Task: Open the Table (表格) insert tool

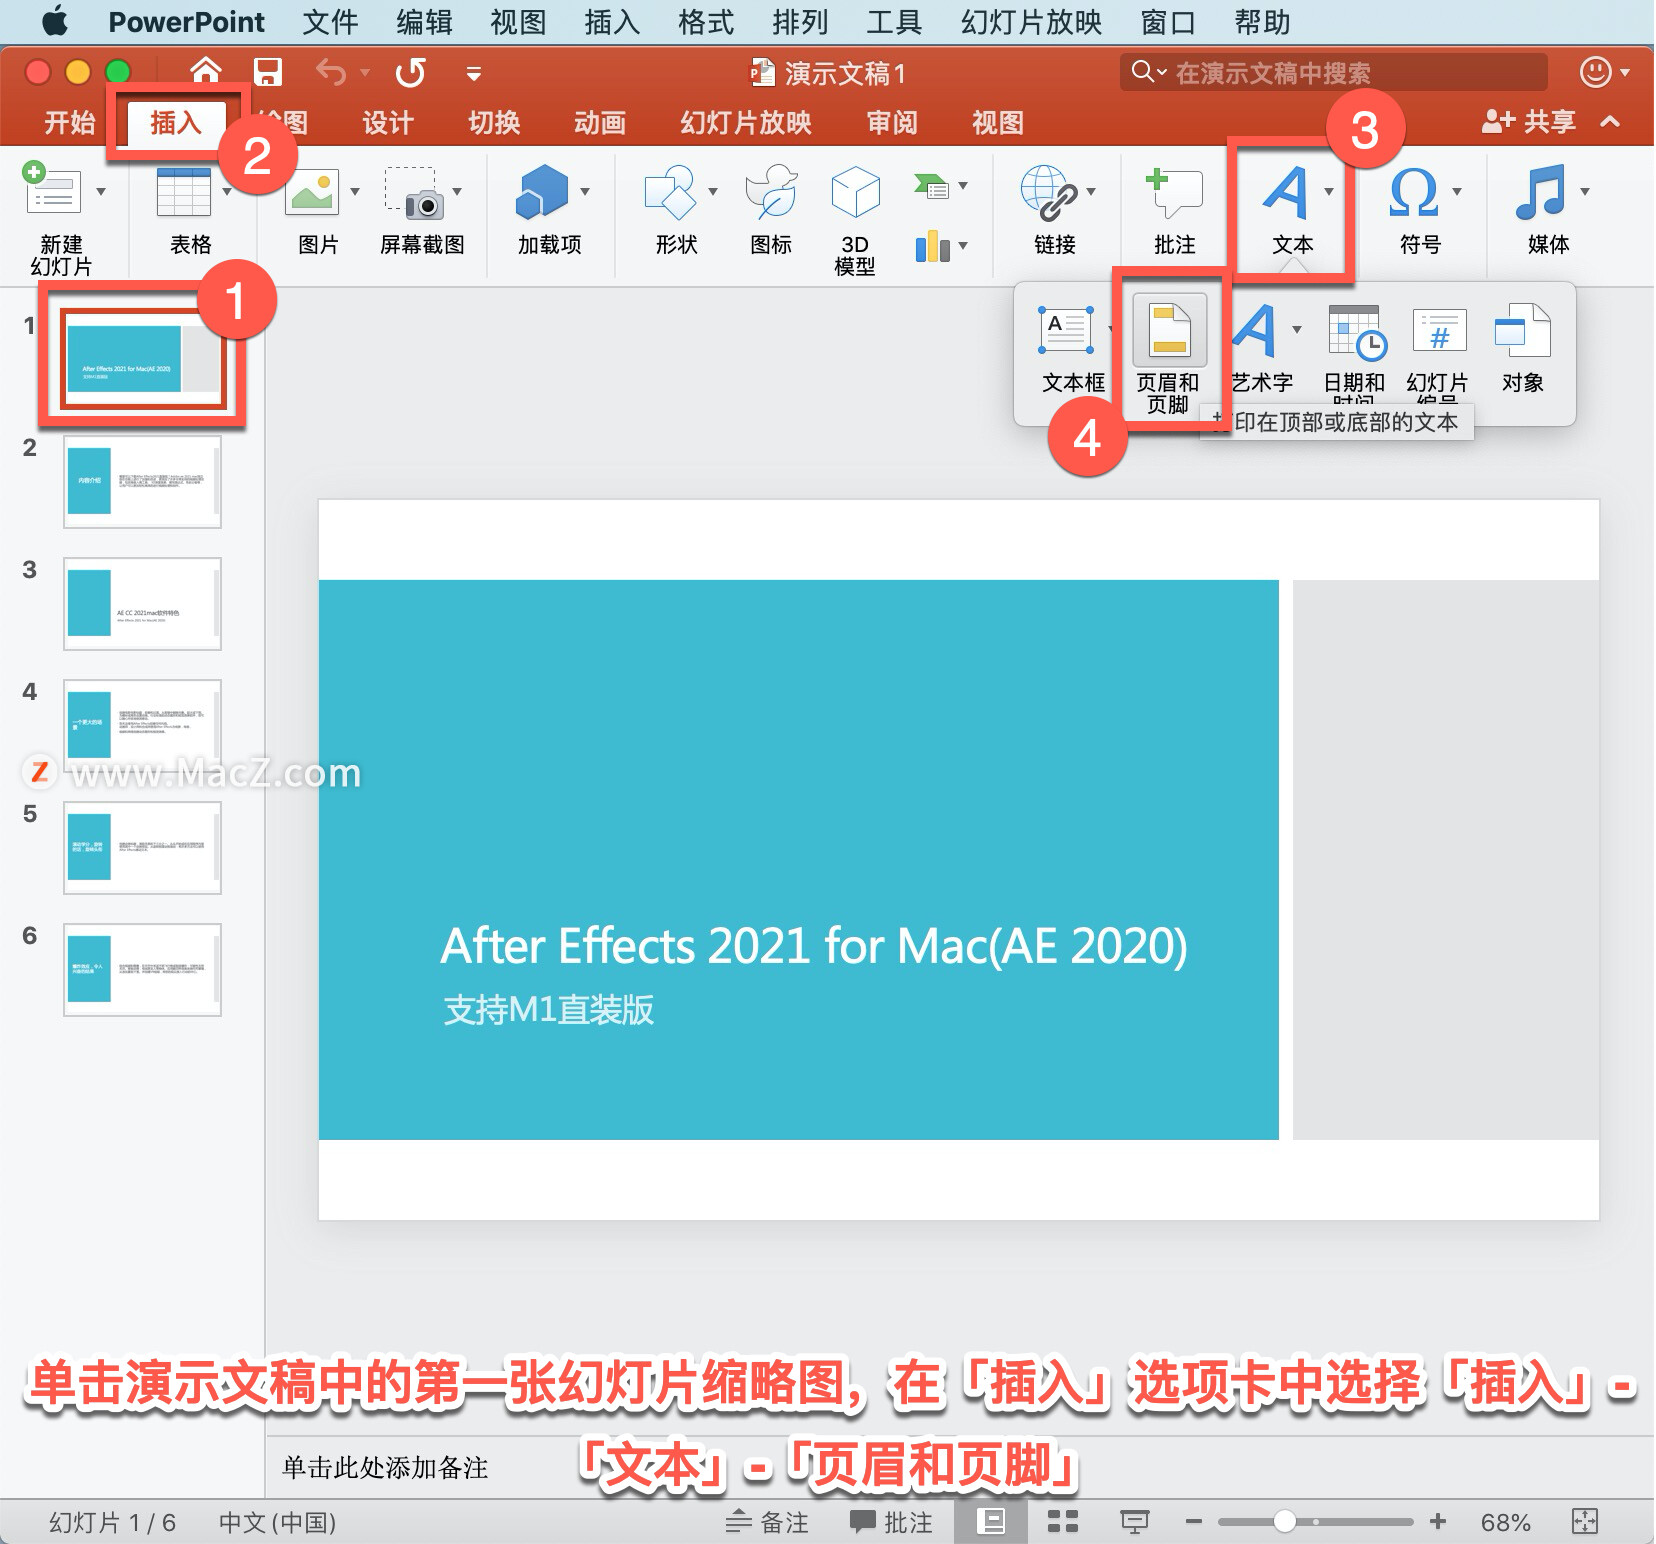Action: click(x=184, y=191)
